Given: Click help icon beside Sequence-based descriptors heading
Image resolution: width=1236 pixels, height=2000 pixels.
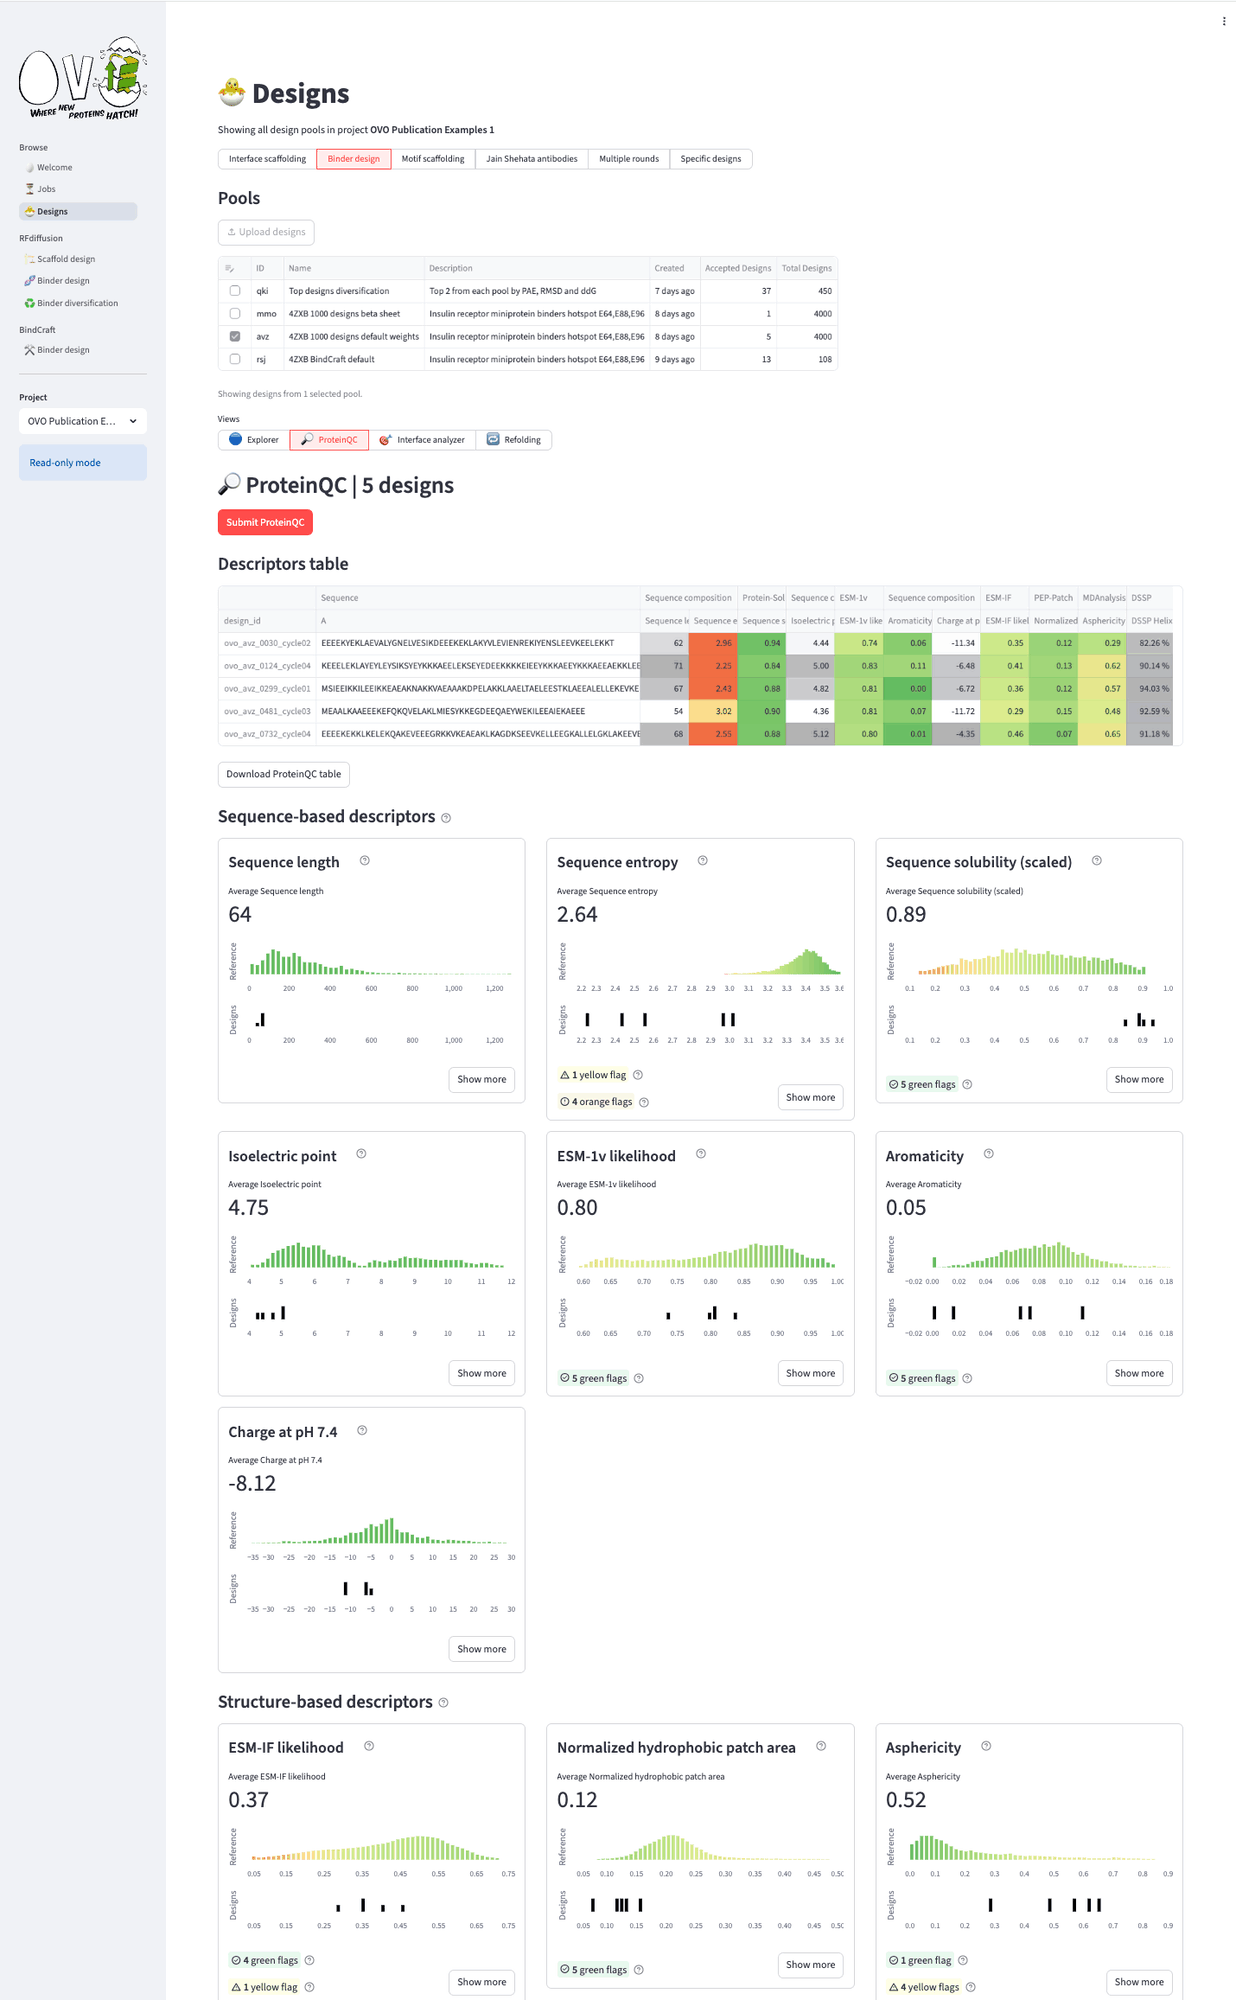Looking at the screenshot, I should (x=446, y=818).
